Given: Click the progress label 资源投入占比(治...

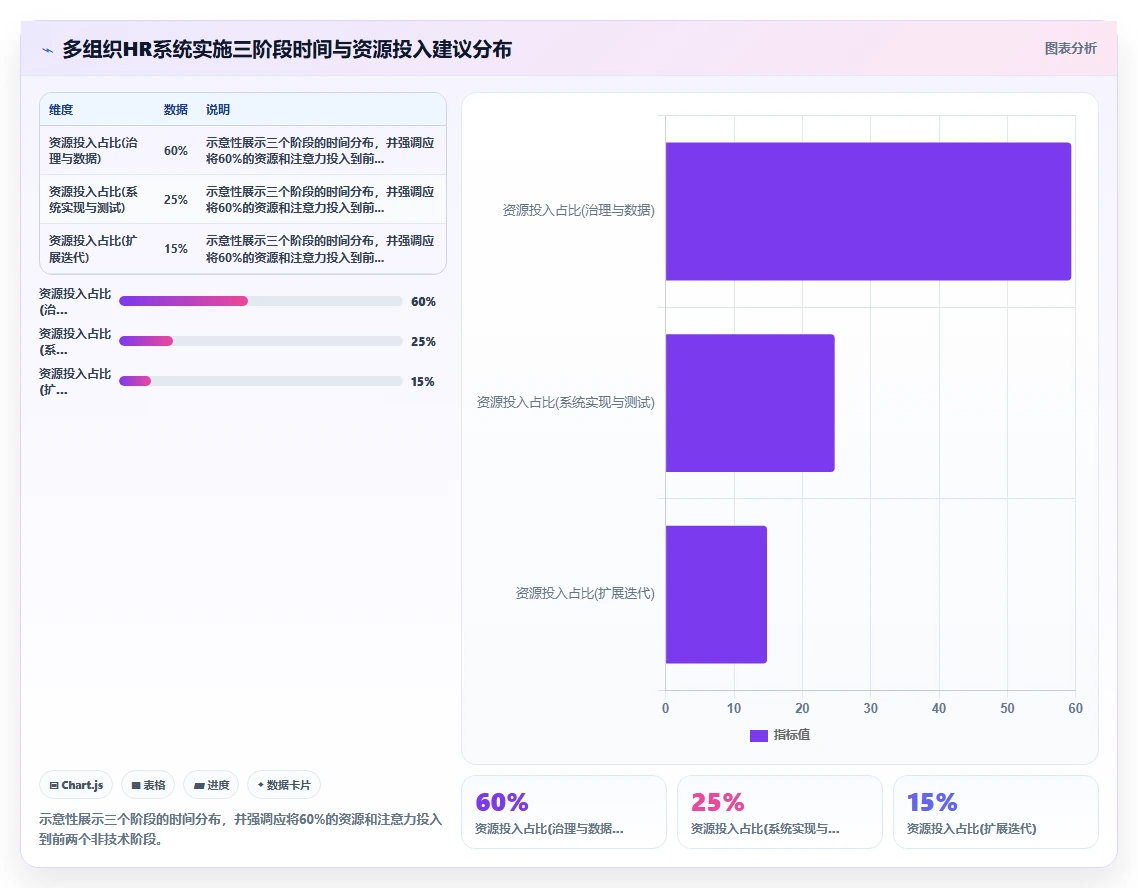Looking at the screenshot, I should pyautogui.click(x=75, y=302).
